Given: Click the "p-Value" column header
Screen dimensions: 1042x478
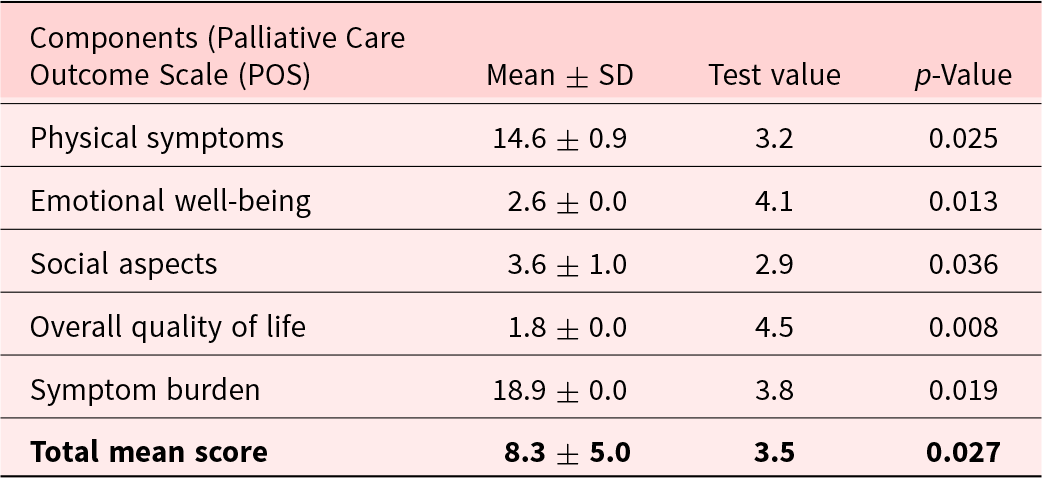Looking at the screenshot, I should (962, 76).
